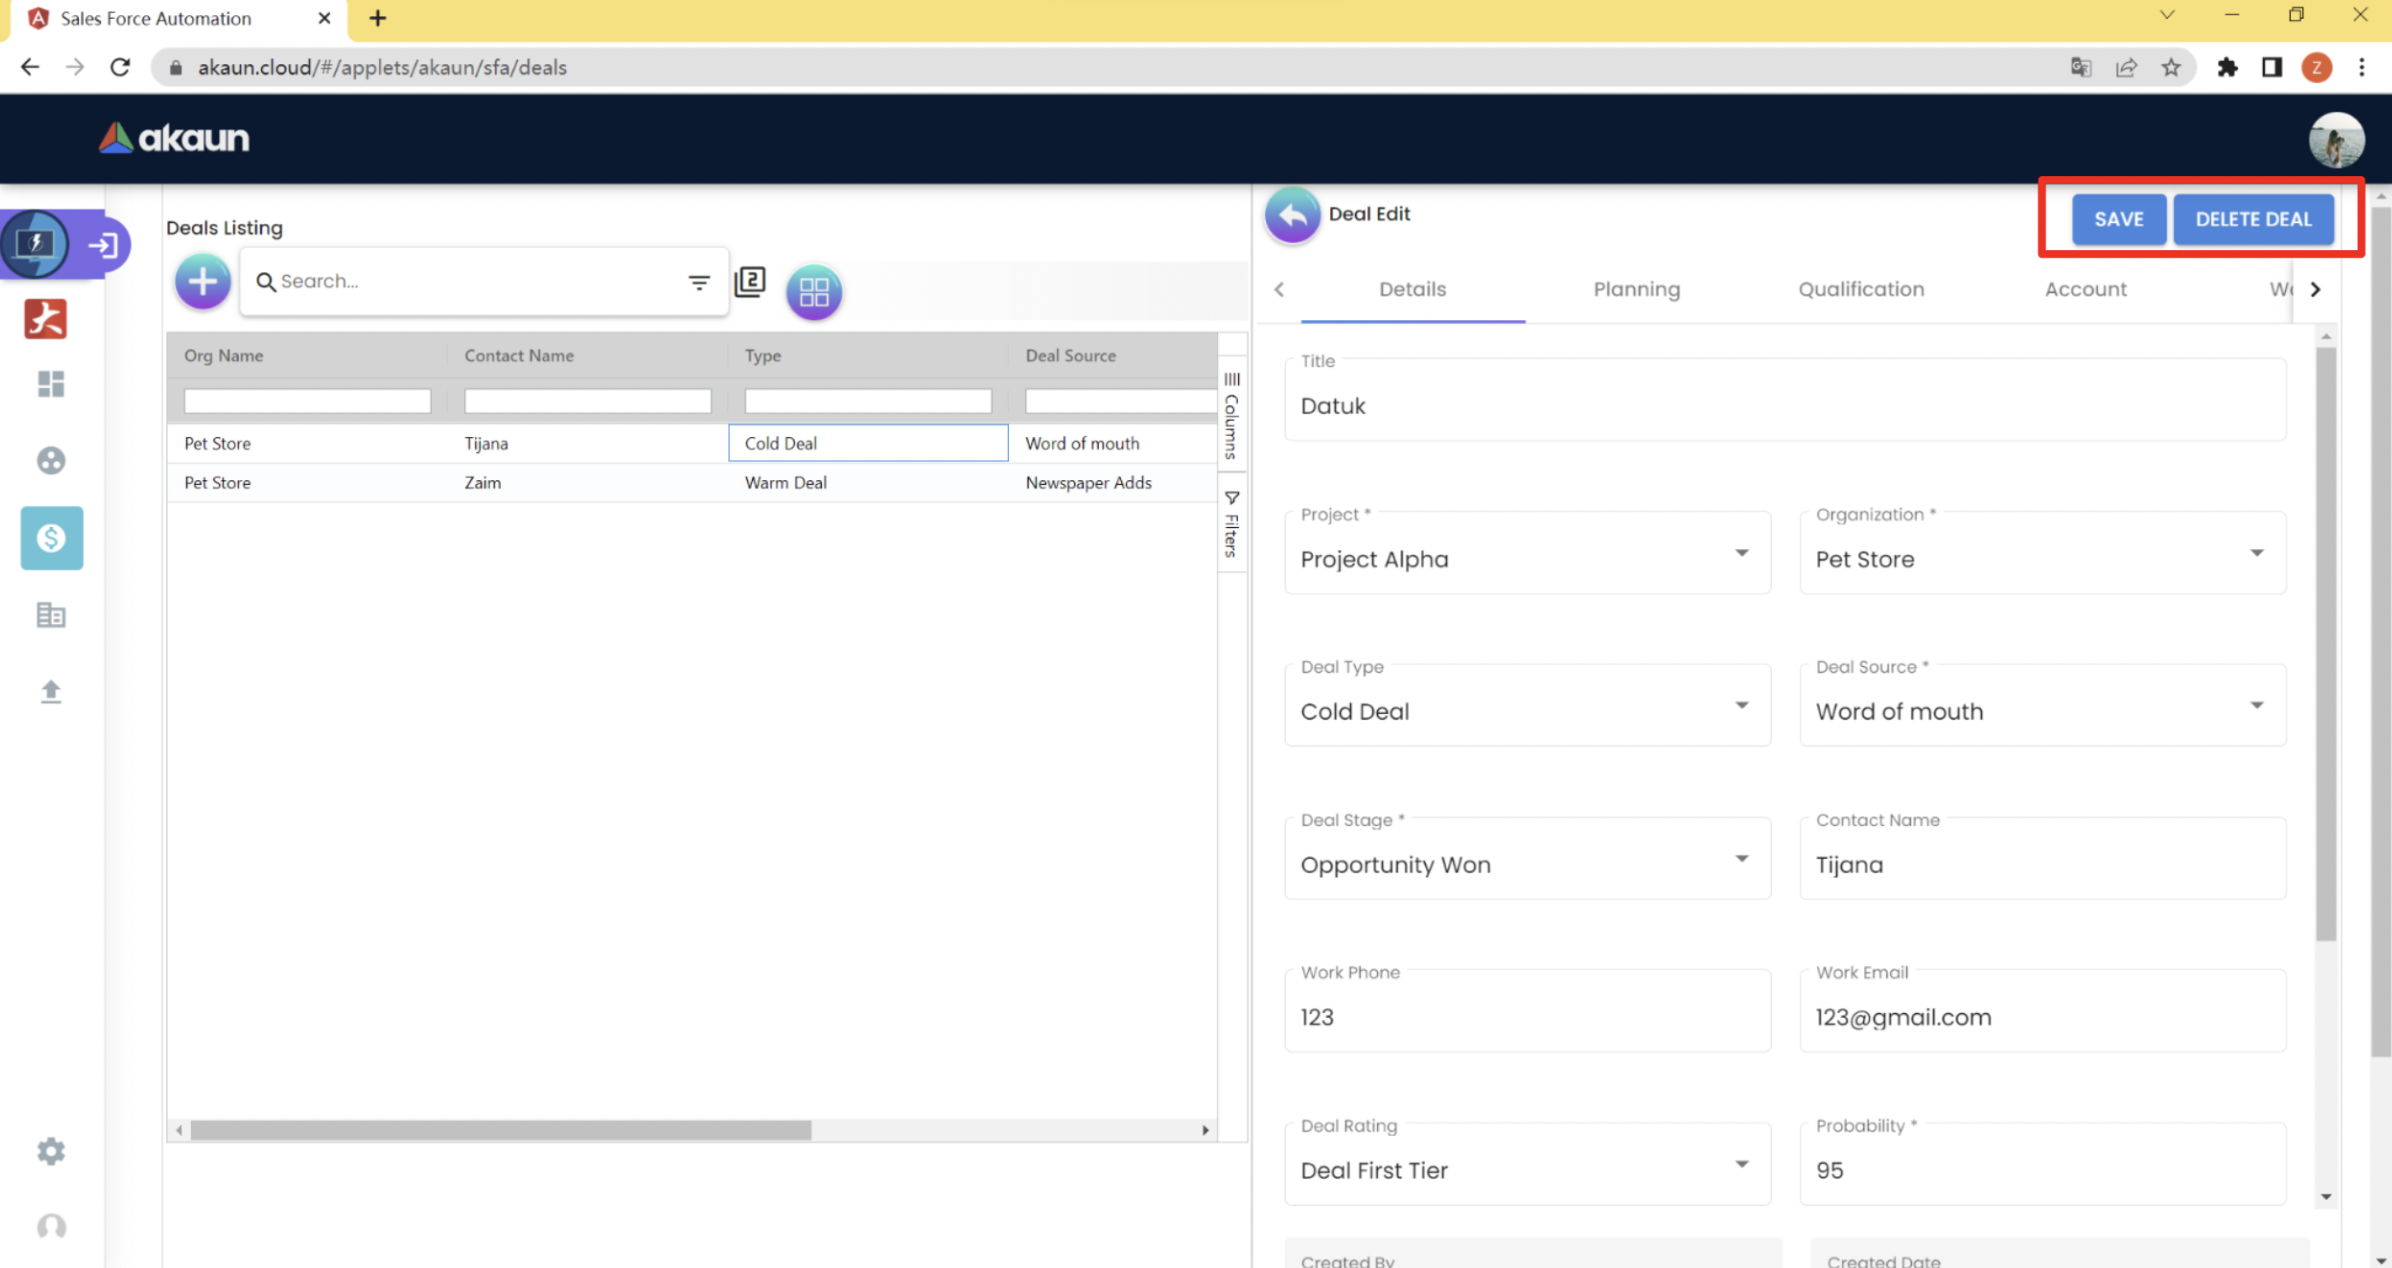The image size is (2392, 1268).
Task: Expand the Deal Rating dropdown
Action: click(1741, 1164)
